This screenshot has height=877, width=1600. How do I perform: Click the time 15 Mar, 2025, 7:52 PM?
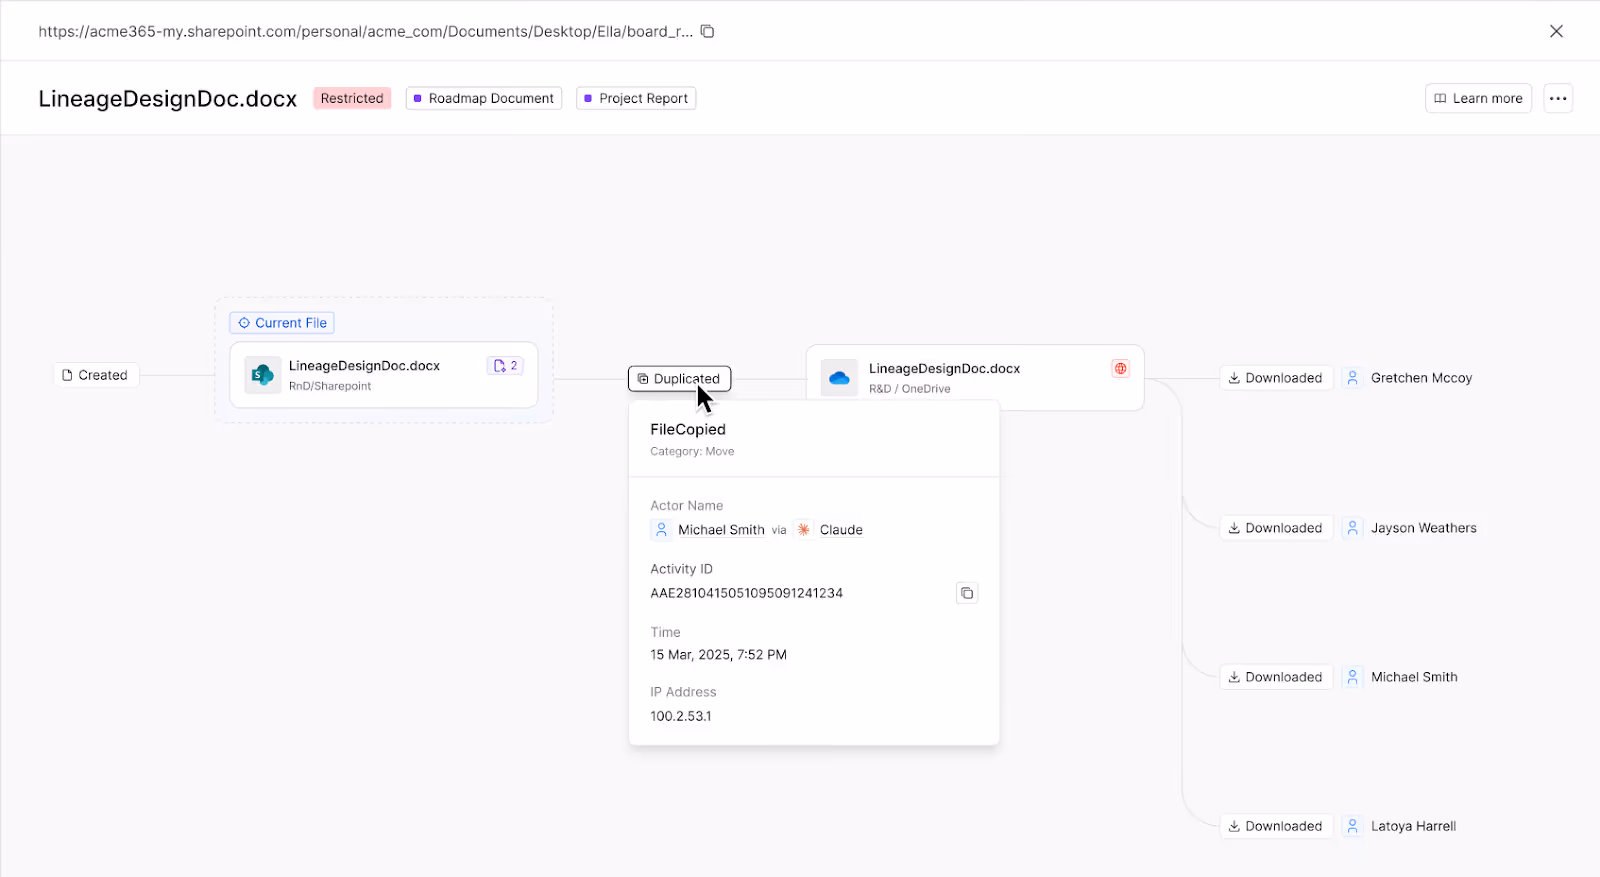718,655
